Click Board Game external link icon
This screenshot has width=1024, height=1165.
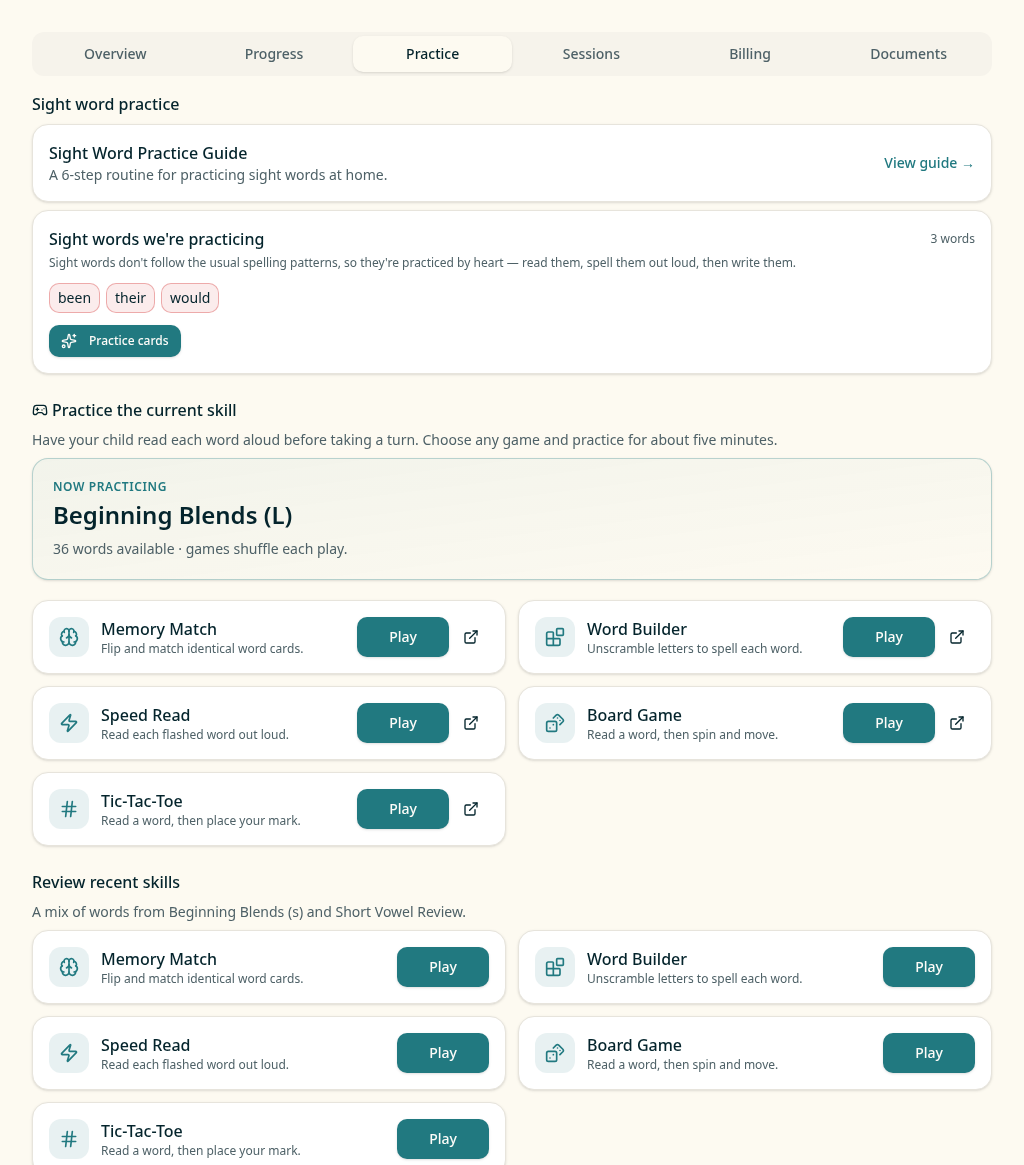[957, 723]
